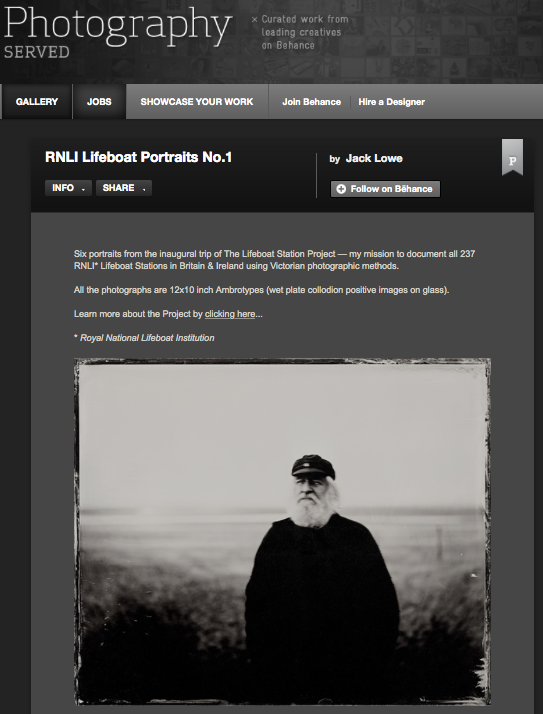Select SHOWCASE YOUR WORK menu item
The image size is (543, 714).
coord(197,102)
